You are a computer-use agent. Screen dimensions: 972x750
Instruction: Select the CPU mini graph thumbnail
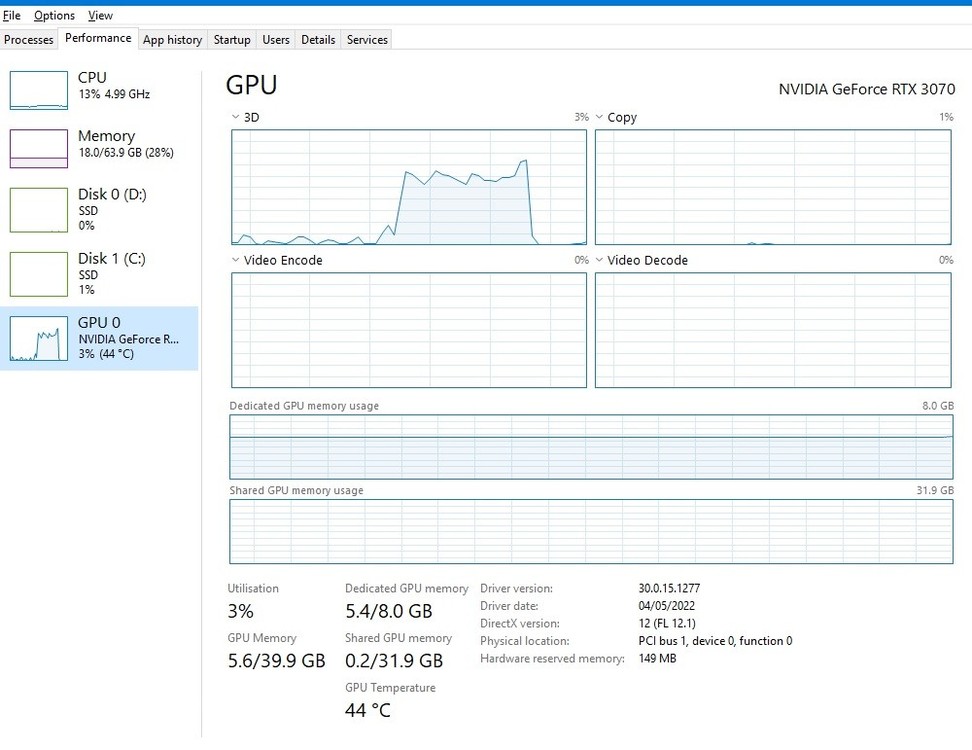point(38,90)
